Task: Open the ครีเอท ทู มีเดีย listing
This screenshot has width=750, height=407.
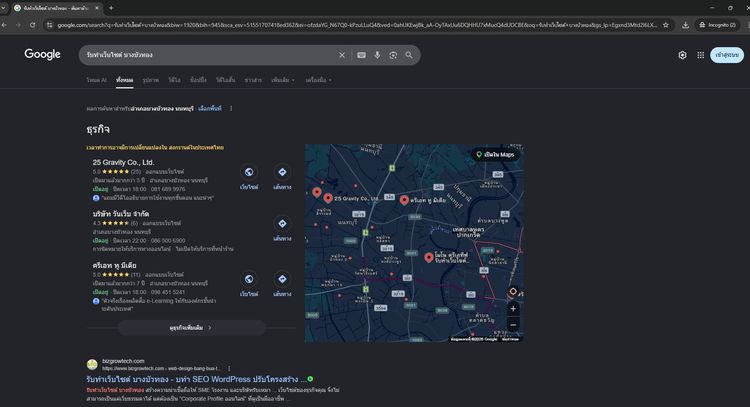Action: (x=115, y=265)
